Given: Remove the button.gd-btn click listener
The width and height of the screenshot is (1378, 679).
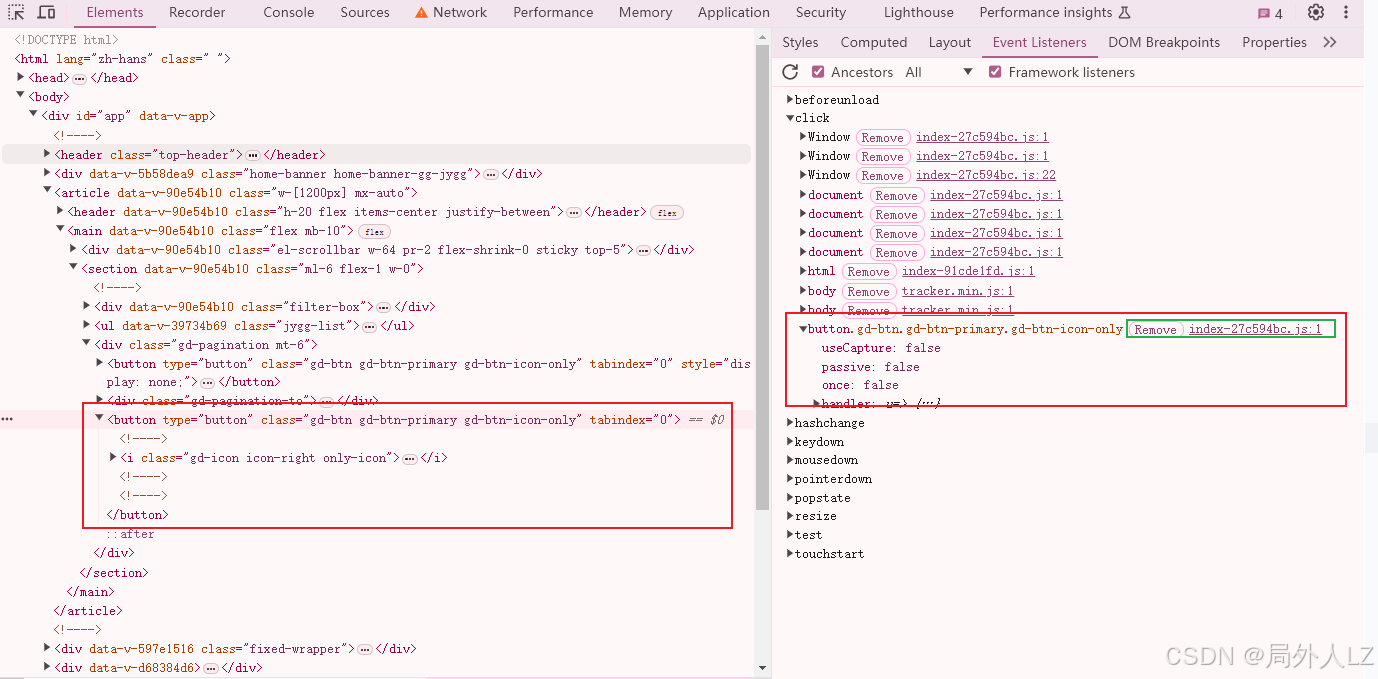Looking at the screenshot, I should [x=1155, y=330].
